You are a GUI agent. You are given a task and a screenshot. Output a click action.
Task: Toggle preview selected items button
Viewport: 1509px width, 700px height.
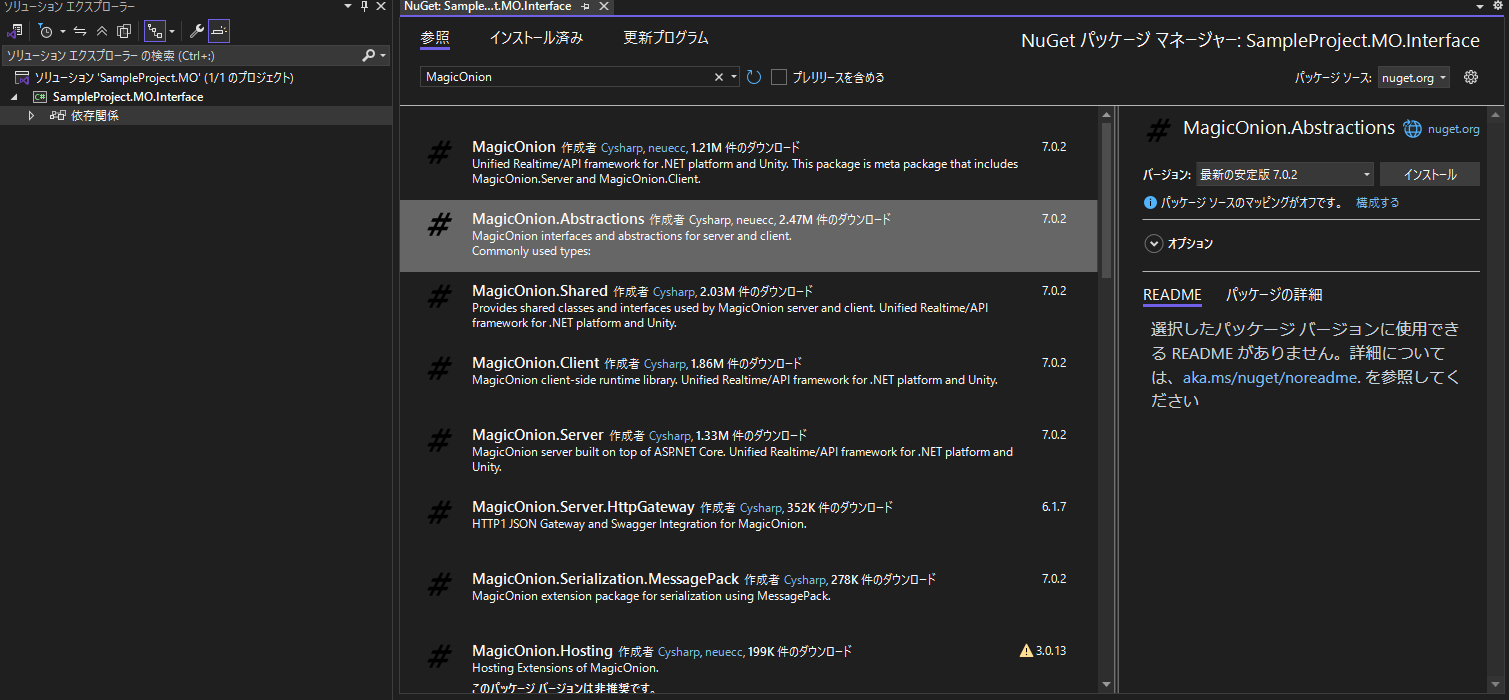[219, 31]
